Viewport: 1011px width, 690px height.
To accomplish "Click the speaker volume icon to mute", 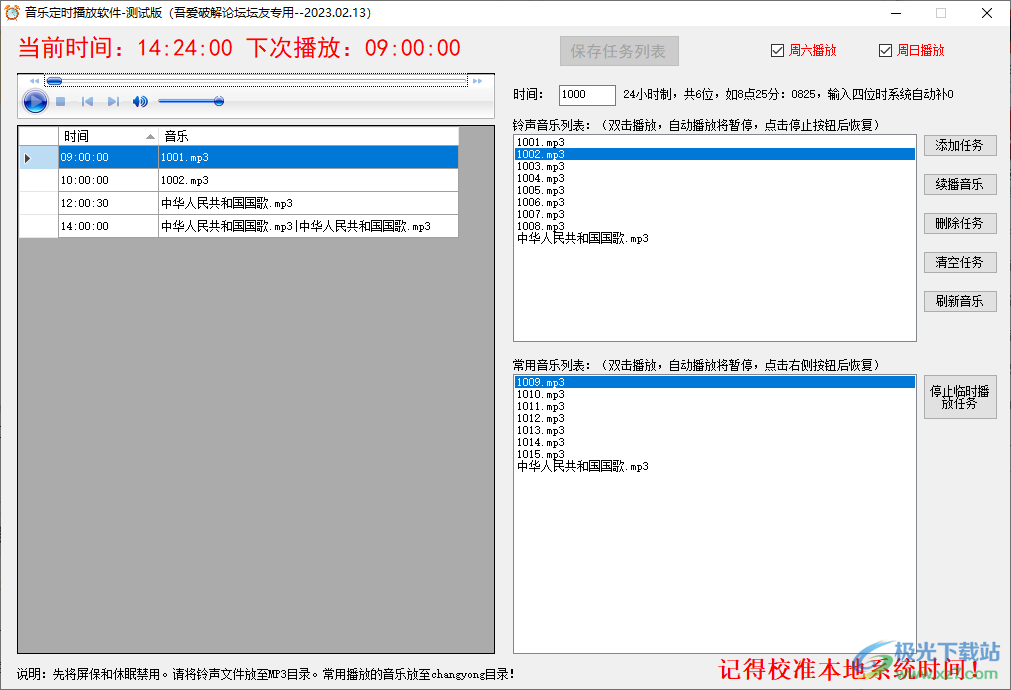I will (139, 100).
